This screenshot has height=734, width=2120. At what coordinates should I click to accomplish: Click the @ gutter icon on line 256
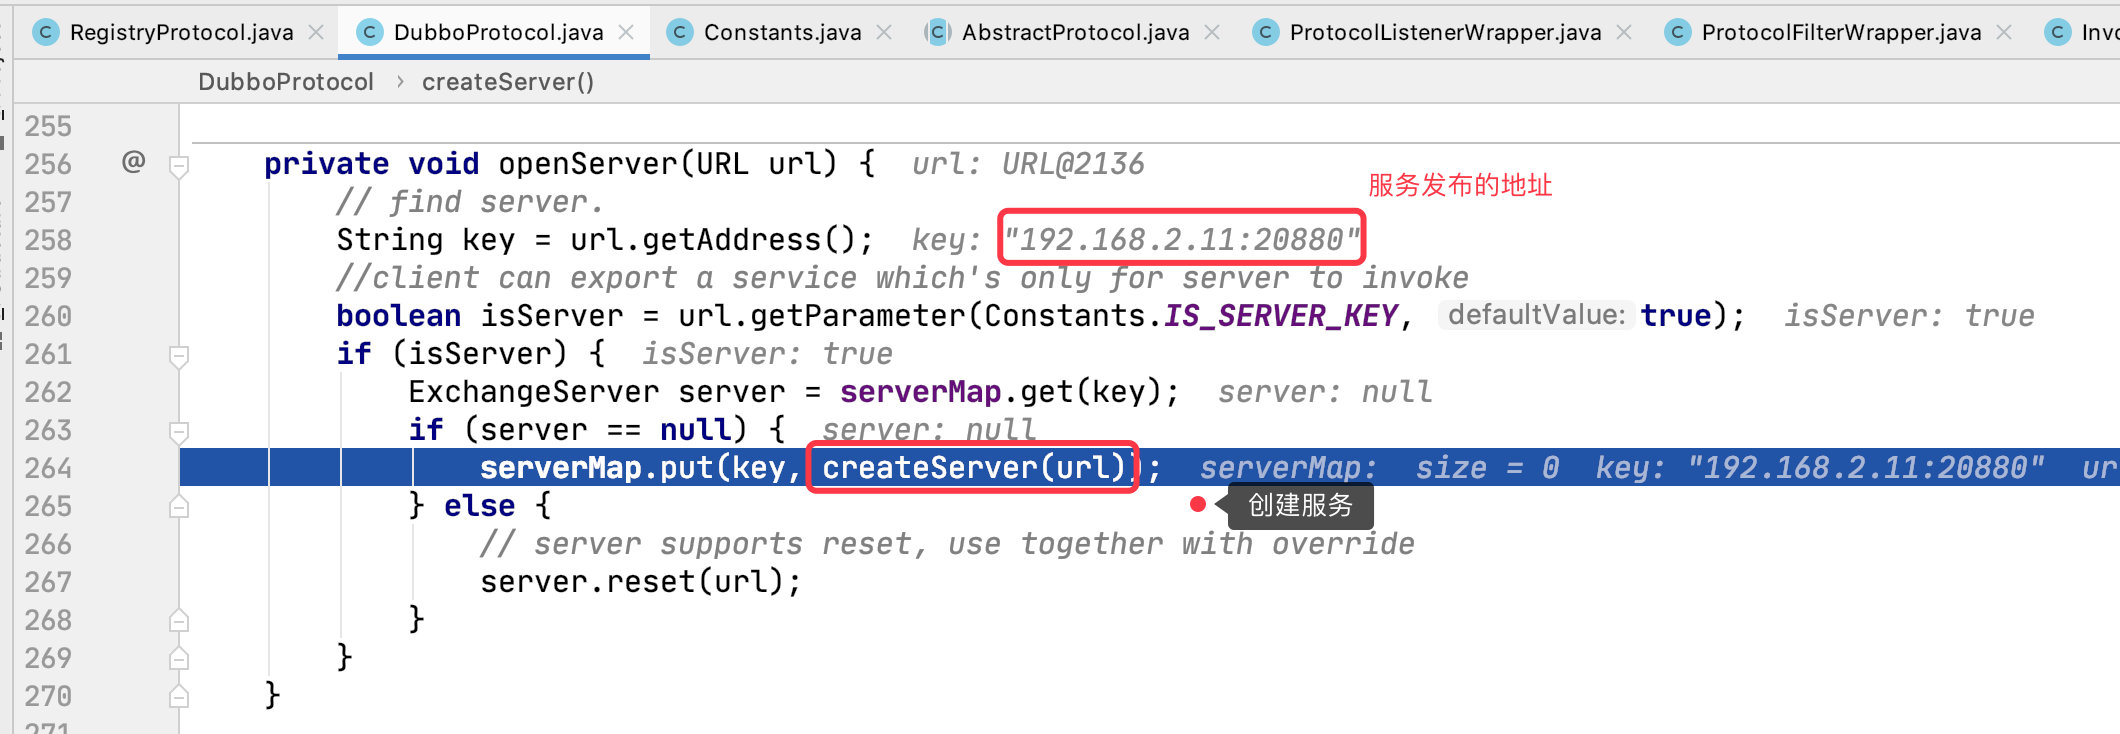(133, 161)
